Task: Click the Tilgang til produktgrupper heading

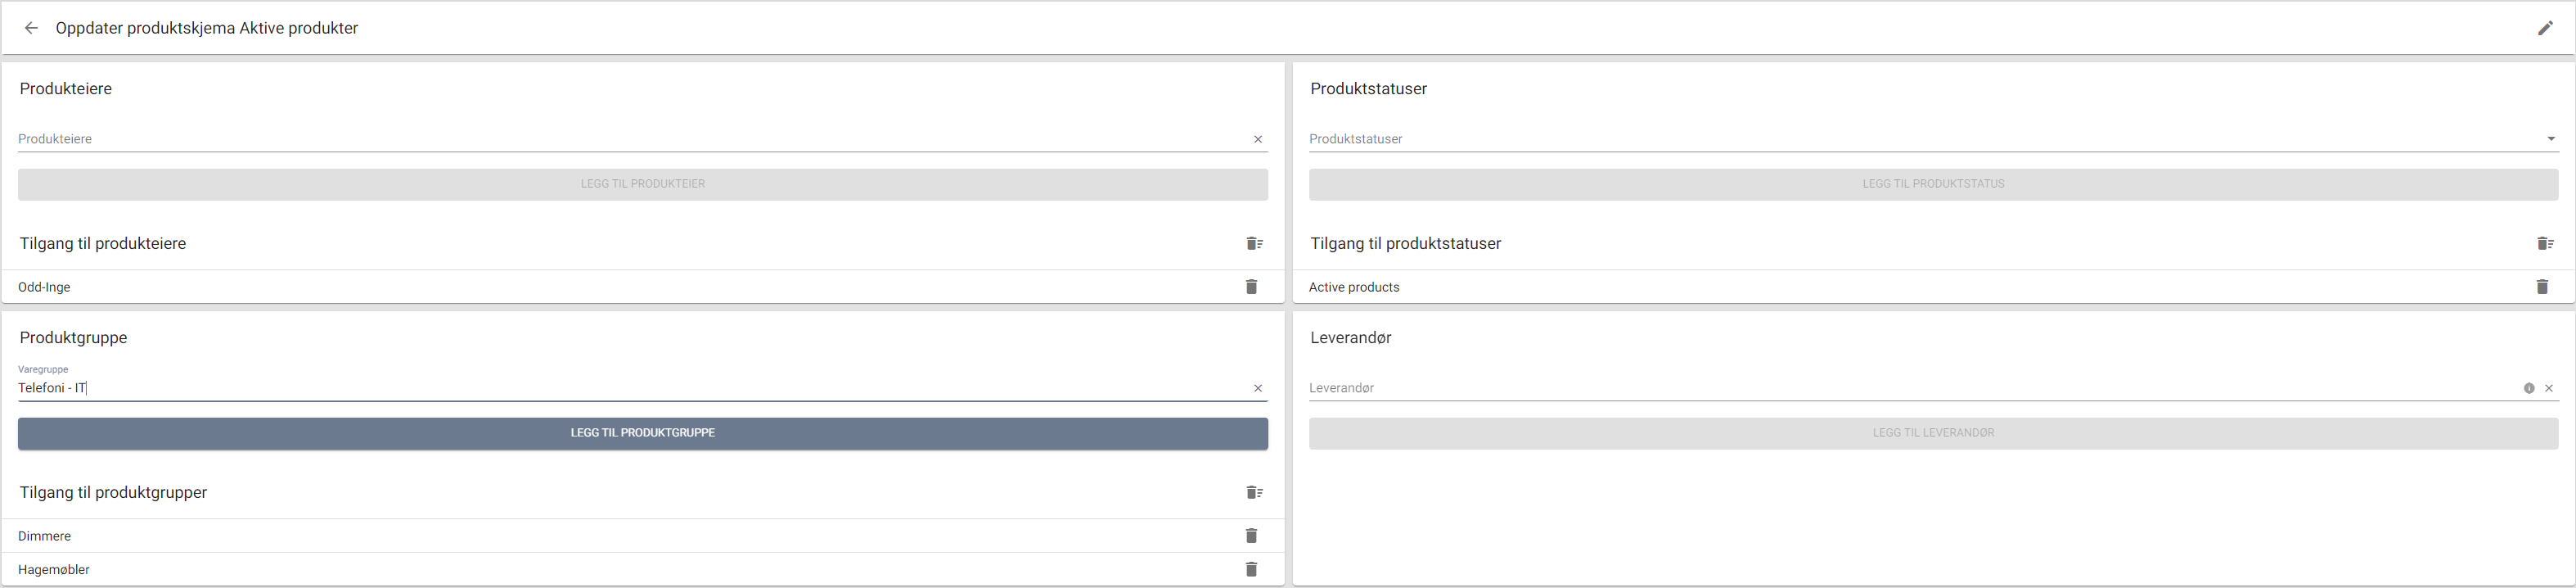Action: coord(113,493)
